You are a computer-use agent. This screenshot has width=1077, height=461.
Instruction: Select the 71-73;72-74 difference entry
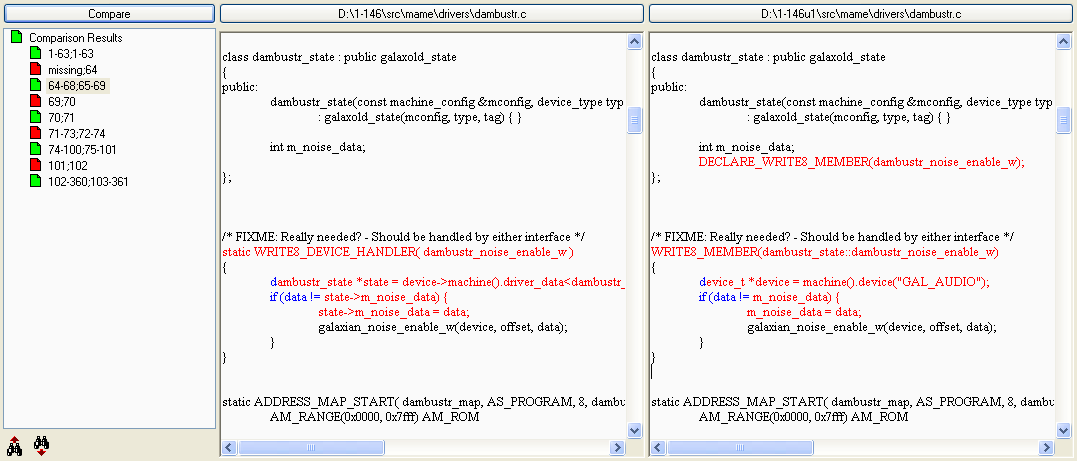tap(76, 134)
